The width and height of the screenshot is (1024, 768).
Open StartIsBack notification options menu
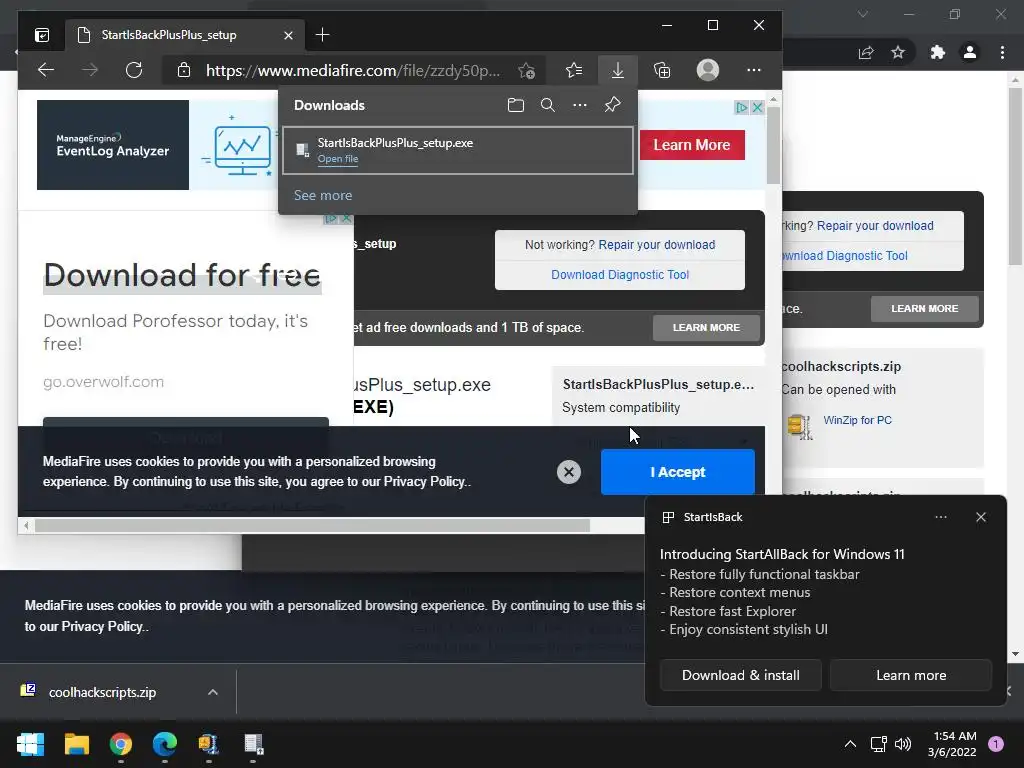tap(941, 517)
